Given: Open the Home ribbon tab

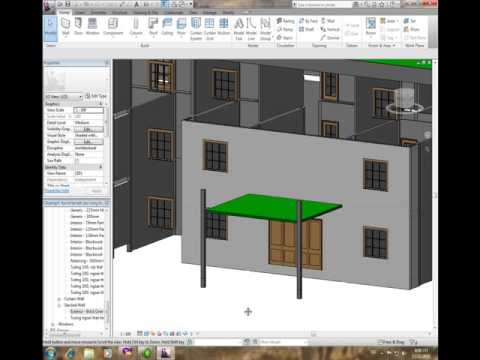Looking at the screenshot, I should tap(64, 13).
